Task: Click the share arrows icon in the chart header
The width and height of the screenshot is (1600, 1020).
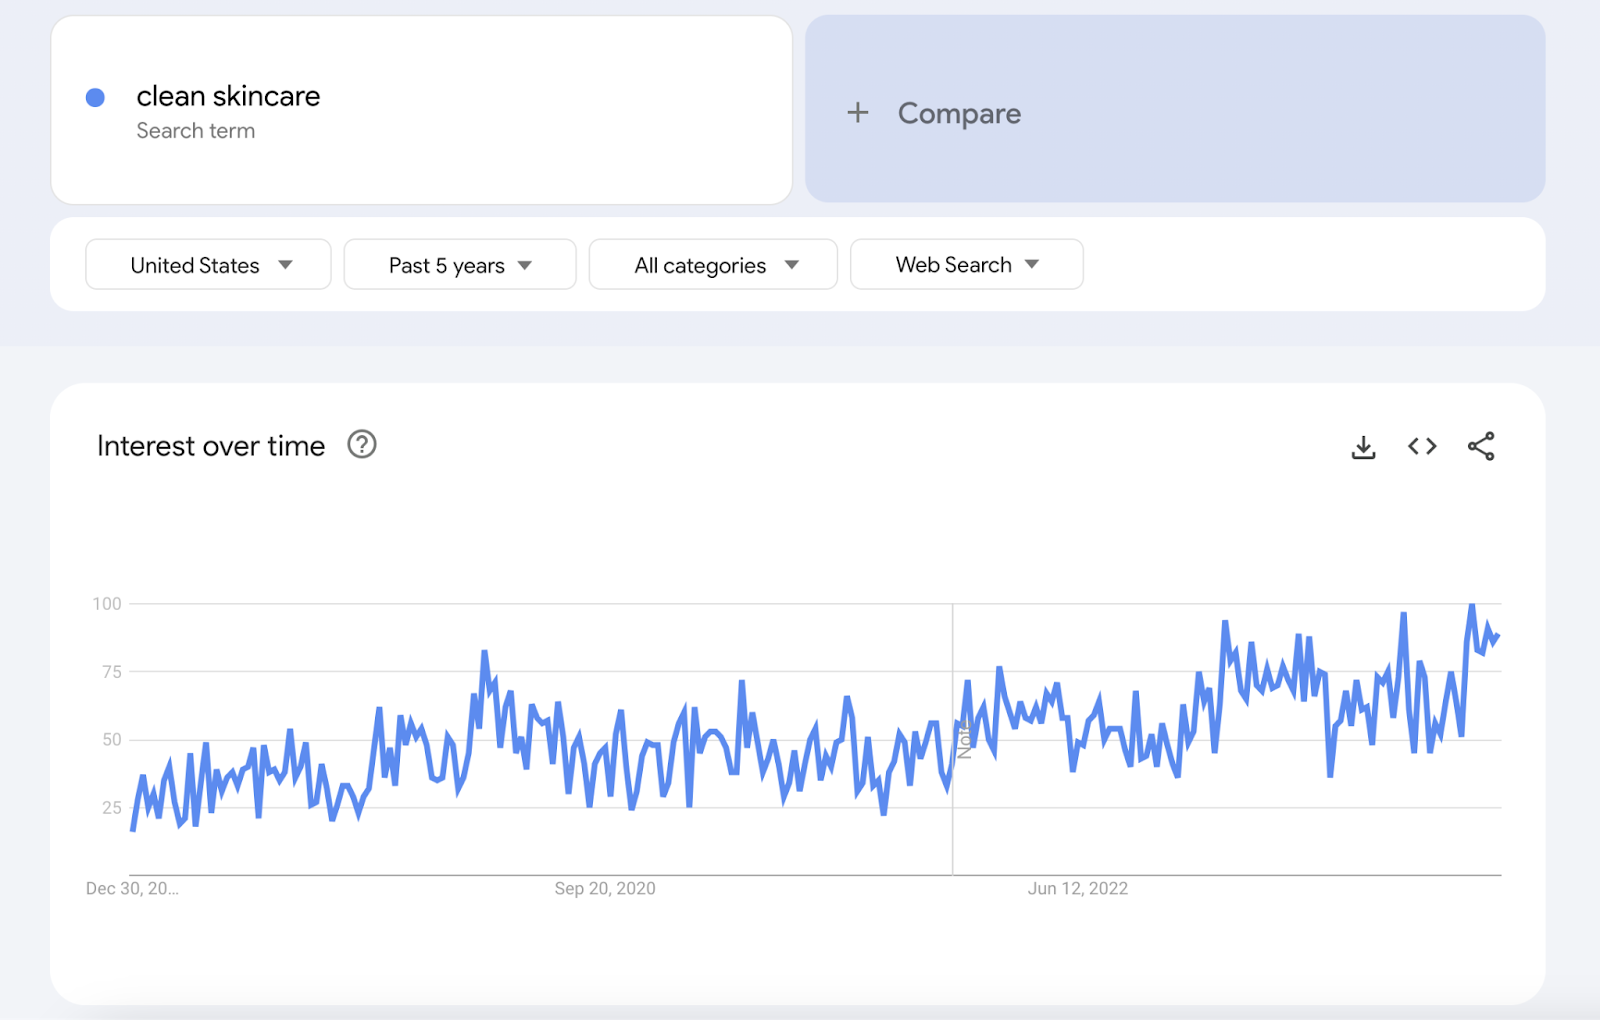Action: (x=1481, y=447)
